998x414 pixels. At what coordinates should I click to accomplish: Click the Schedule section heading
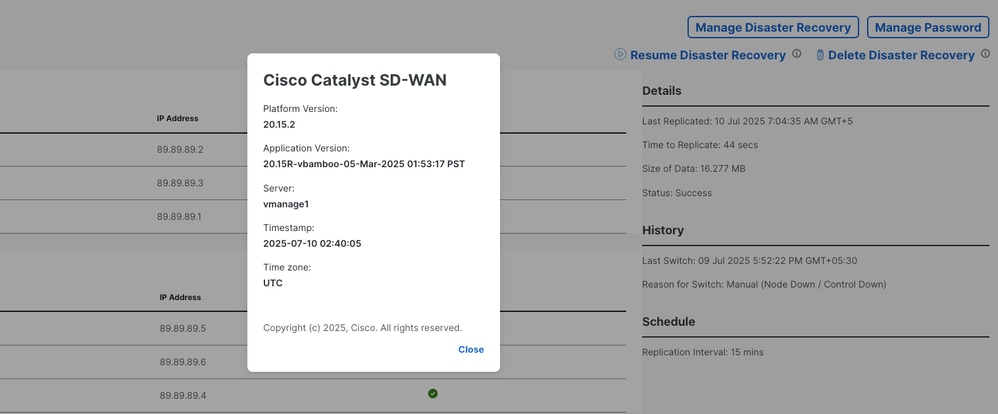(668, 322)
